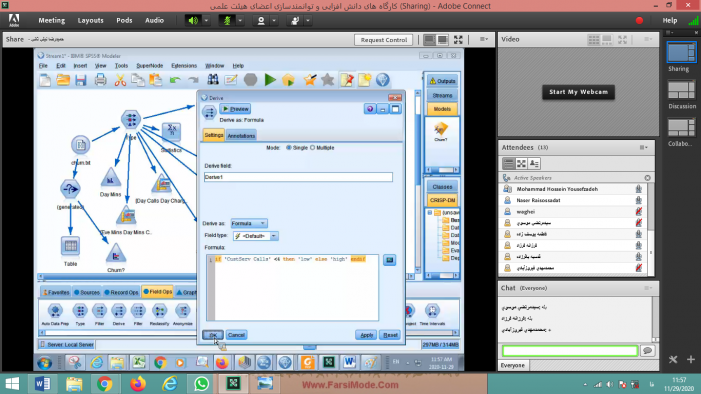Select the Single mode radio button

[289, 148]
